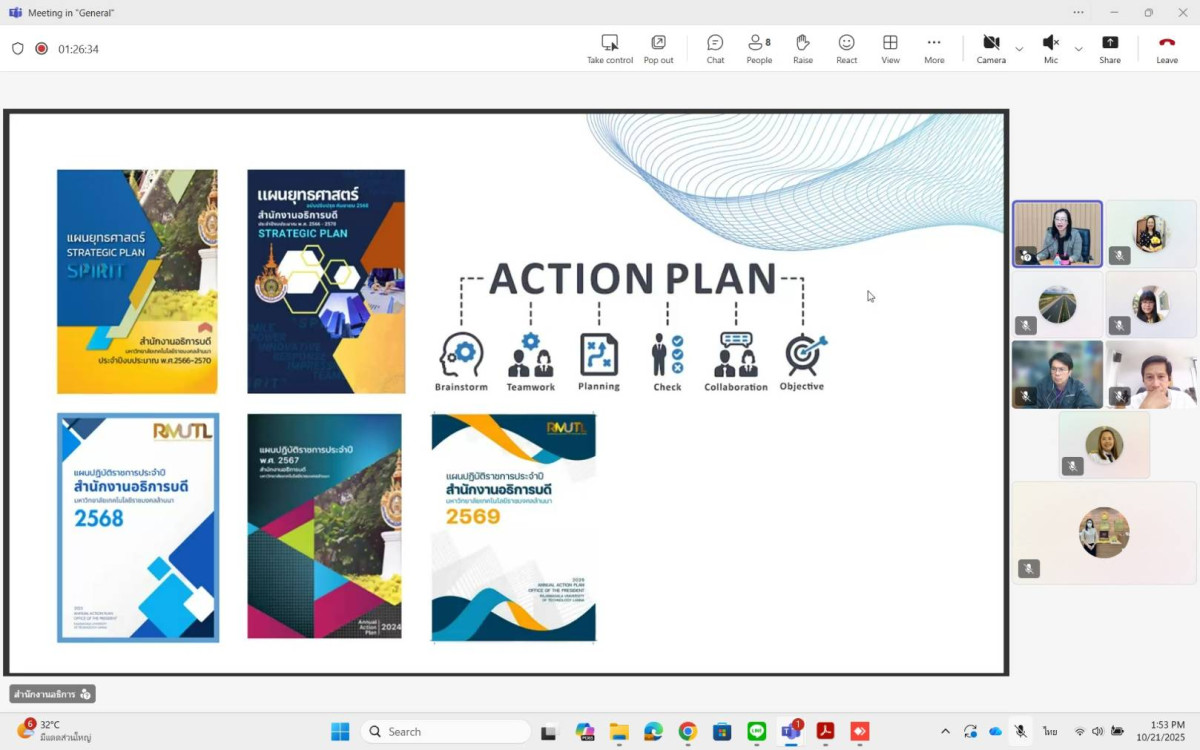
Task: Show hidden system tray icons chevron
Action: tap(945, 731)
